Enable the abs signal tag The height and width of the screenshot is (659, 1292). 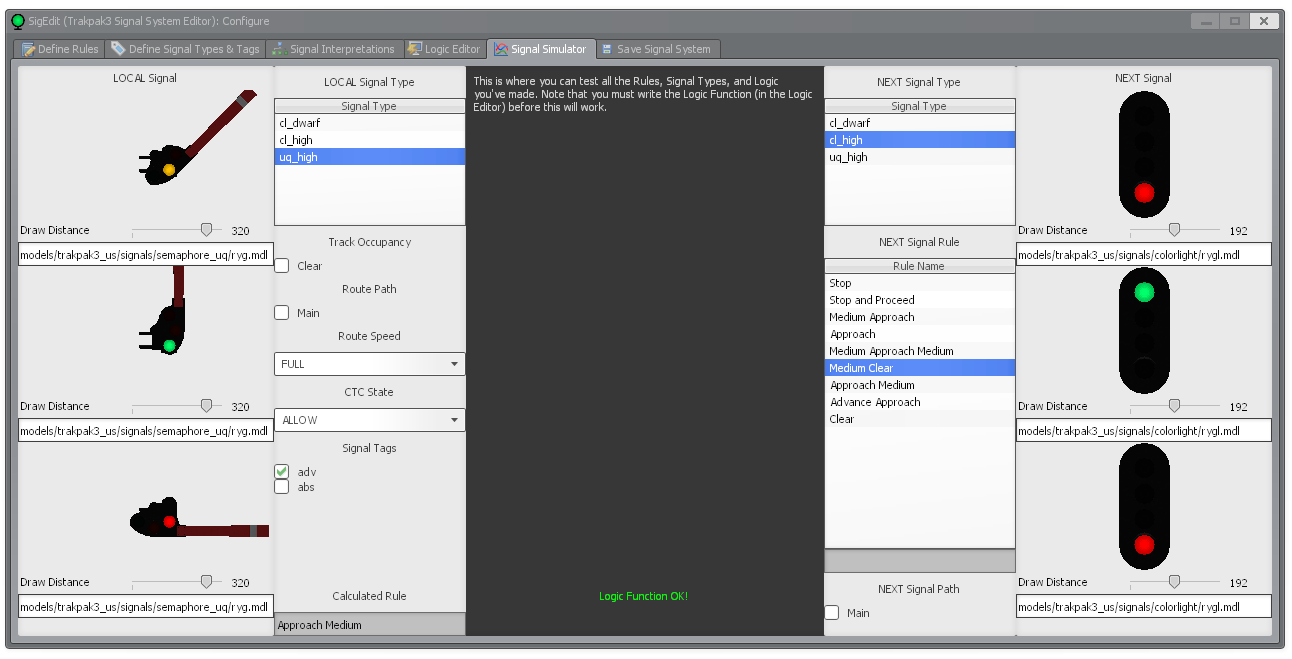tap(282, 487)
